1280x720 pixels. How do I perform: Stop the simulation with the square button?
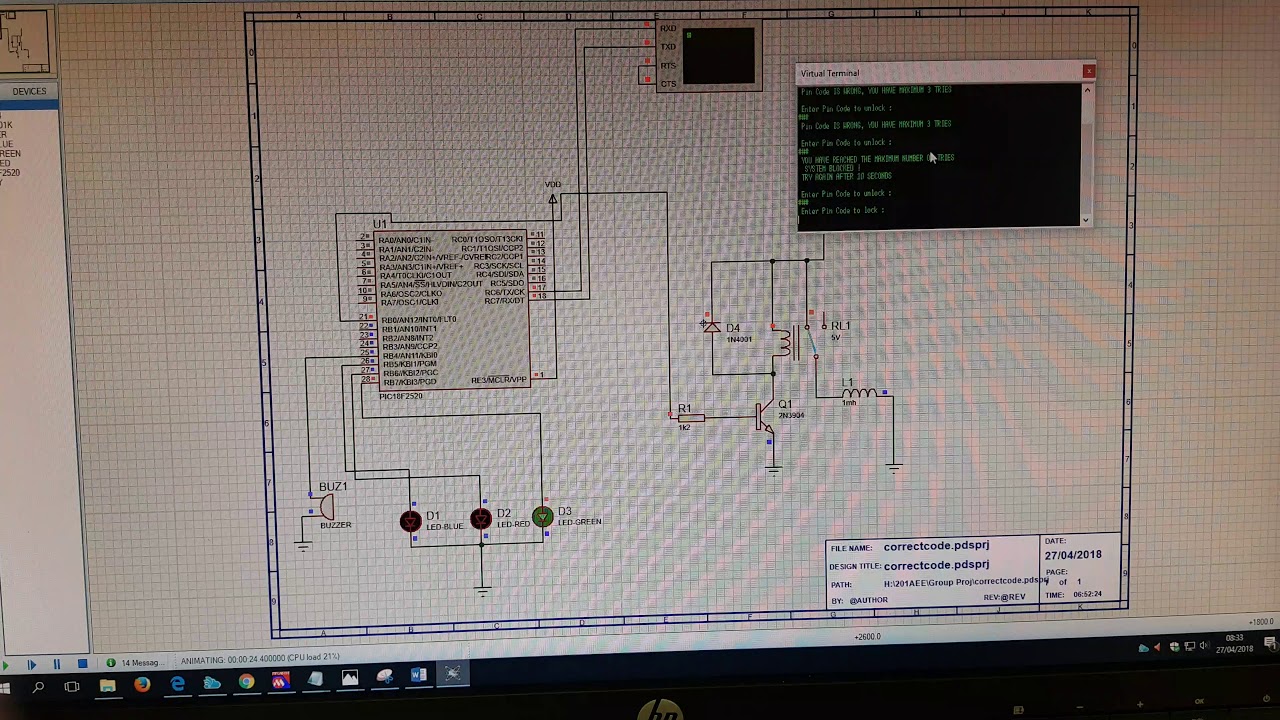point(82,664)
